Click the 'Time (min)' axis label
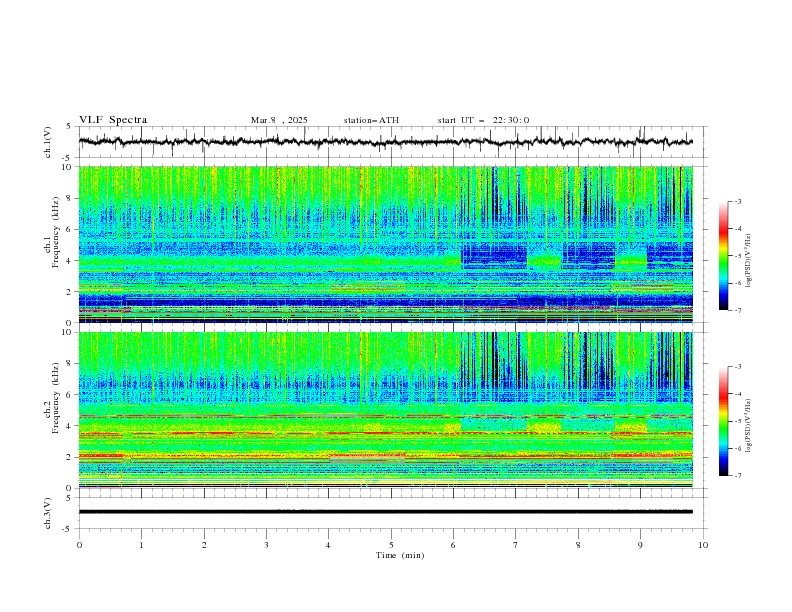 [x=400, y=555]
